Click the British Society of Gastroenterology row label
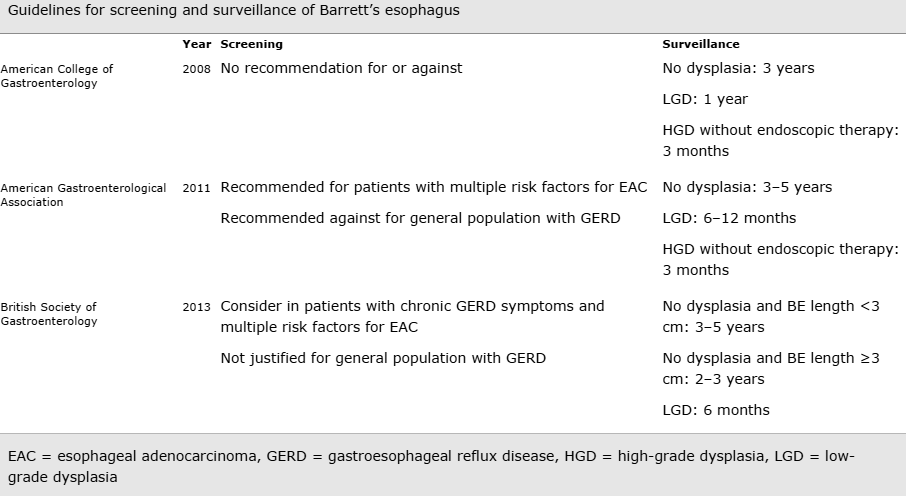Image resolution: width=906 pixels, height=496 pixels. [x=49, y=313]
